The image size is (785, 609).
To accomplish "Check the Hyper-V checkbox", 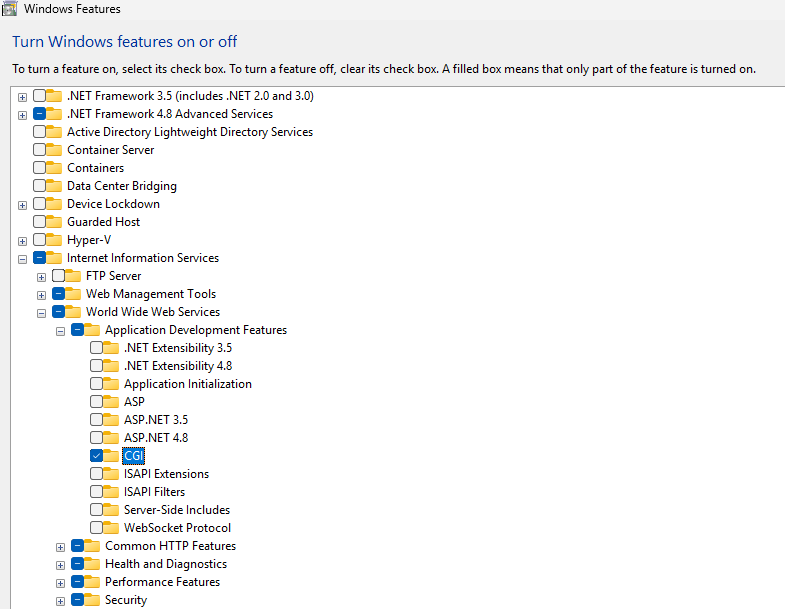I will coord(40,240).
